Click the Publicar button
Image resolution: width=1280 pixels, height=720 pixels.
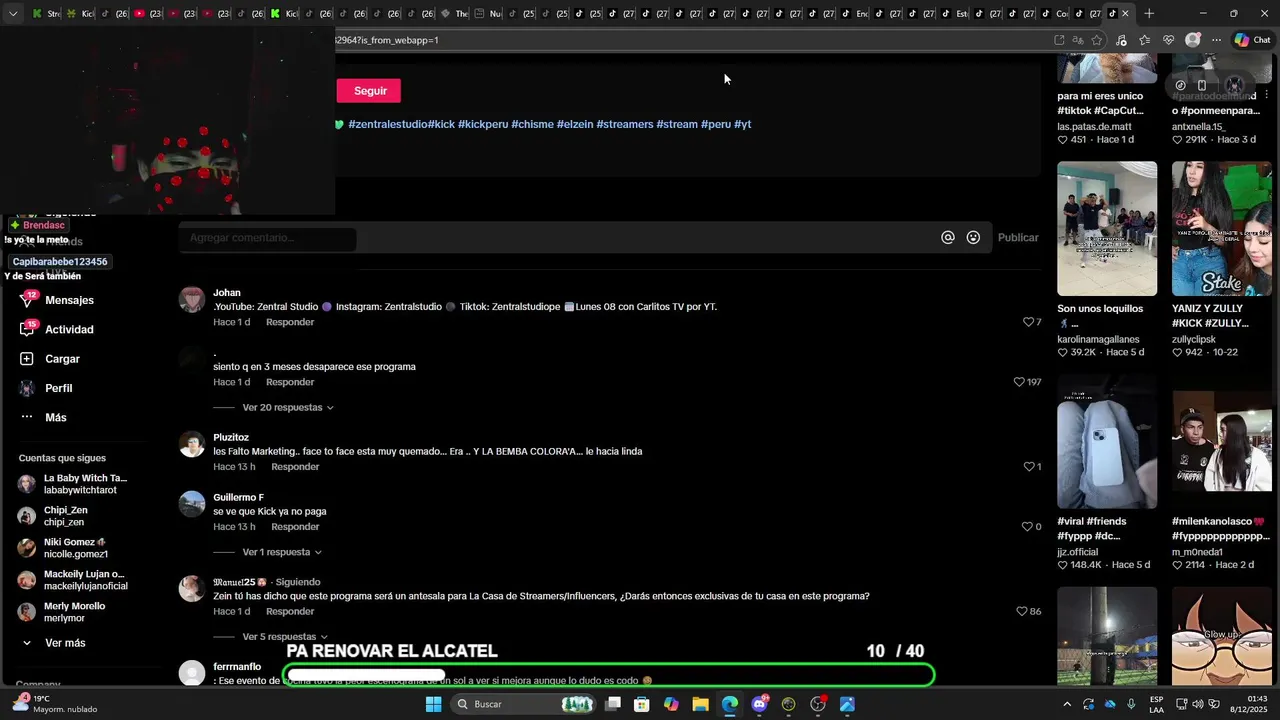[1018, 238]
